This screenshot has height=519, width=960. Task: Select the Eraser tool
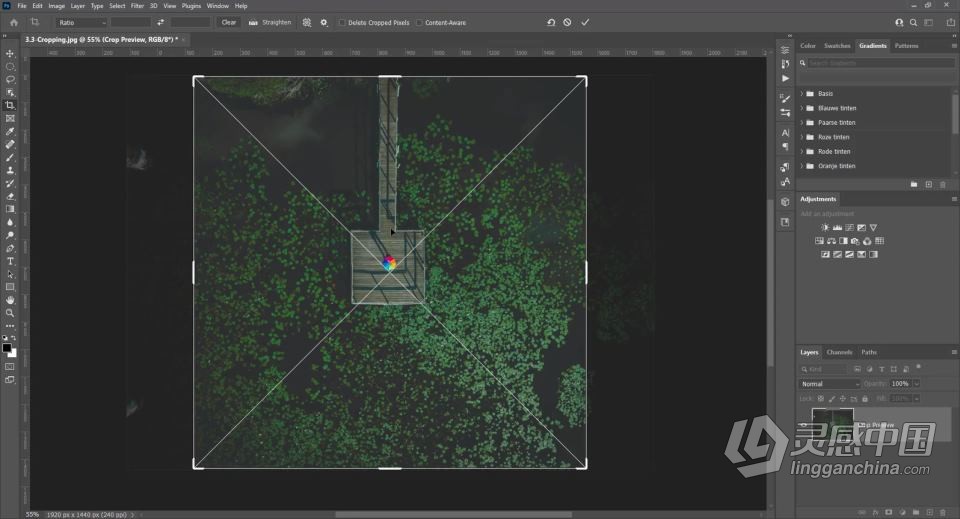pos(10,196)
